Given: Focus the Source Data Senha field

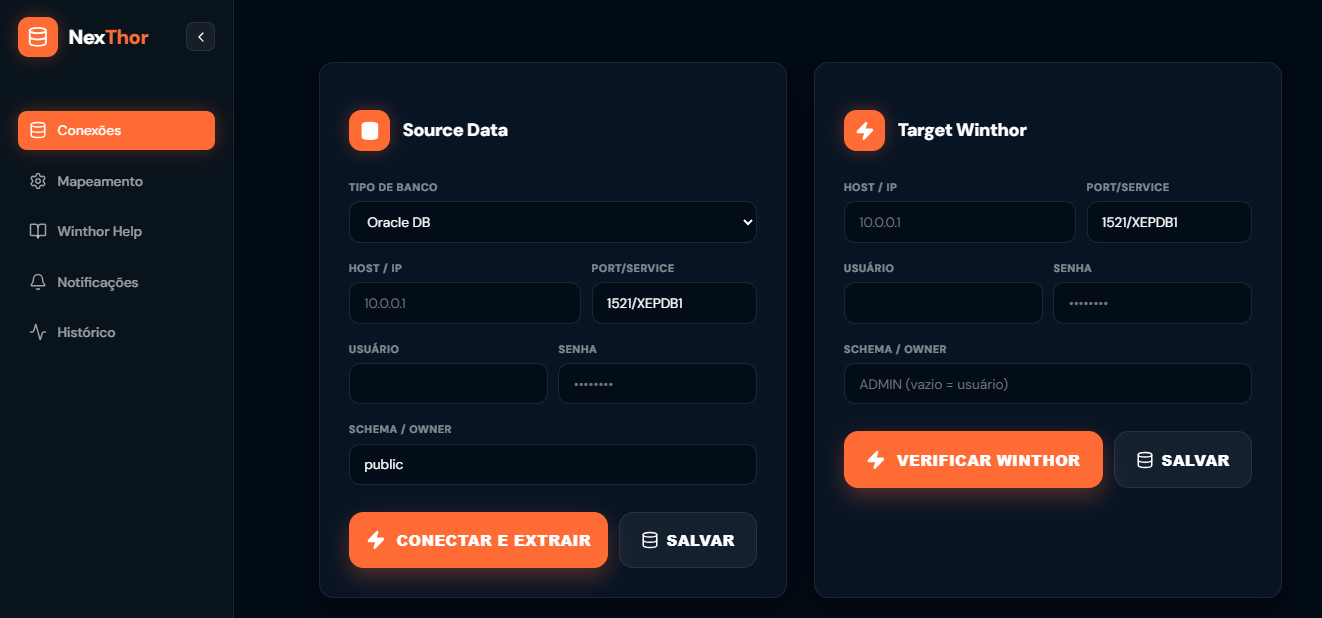Looking at the screenshot, I should [657, 384].
